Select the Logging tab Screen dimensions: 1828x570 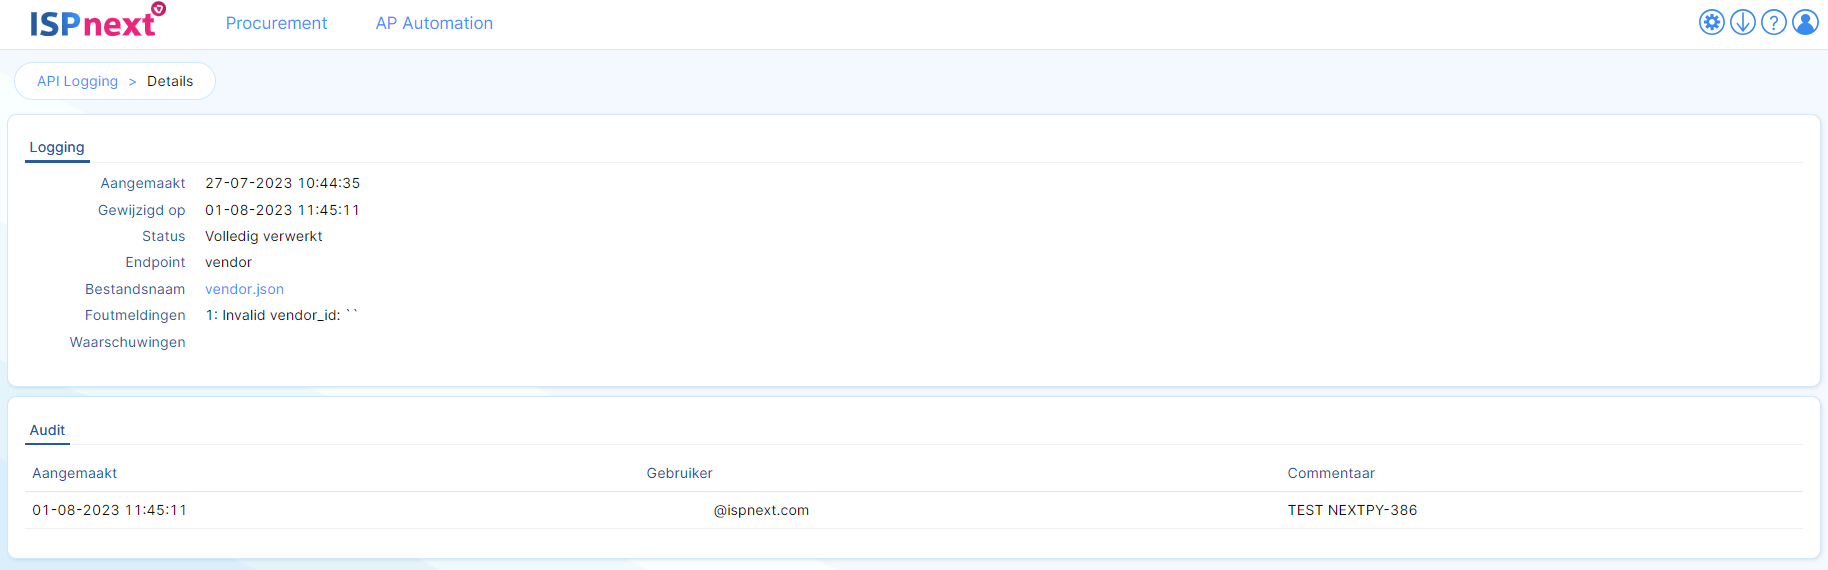point(57,147)
